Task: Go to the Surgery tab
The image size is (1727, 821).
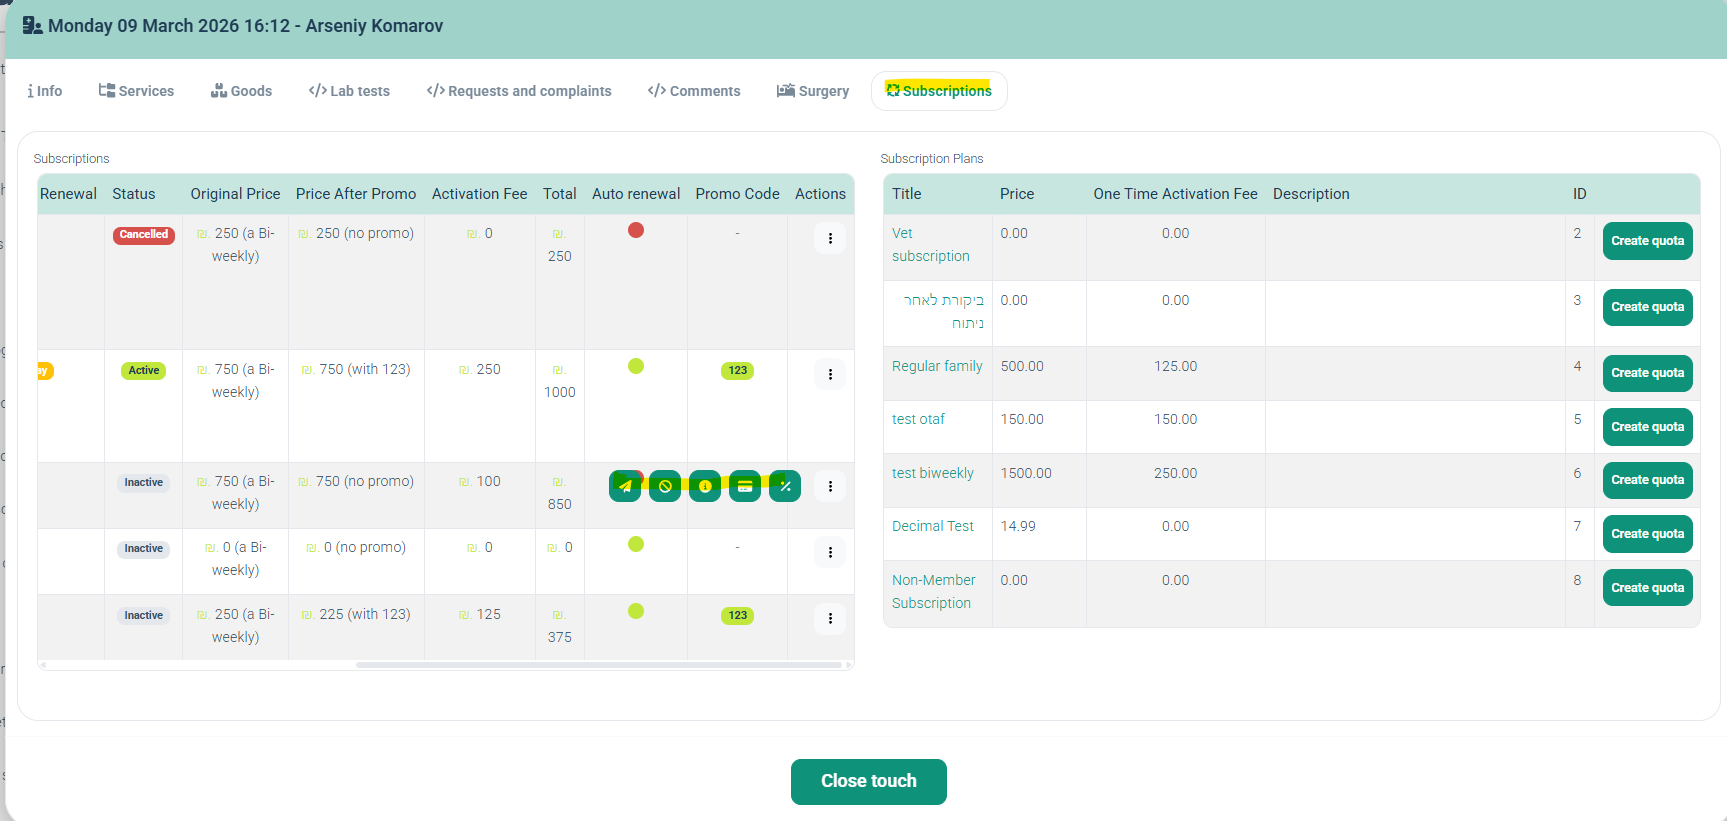Action: [813, 91]
